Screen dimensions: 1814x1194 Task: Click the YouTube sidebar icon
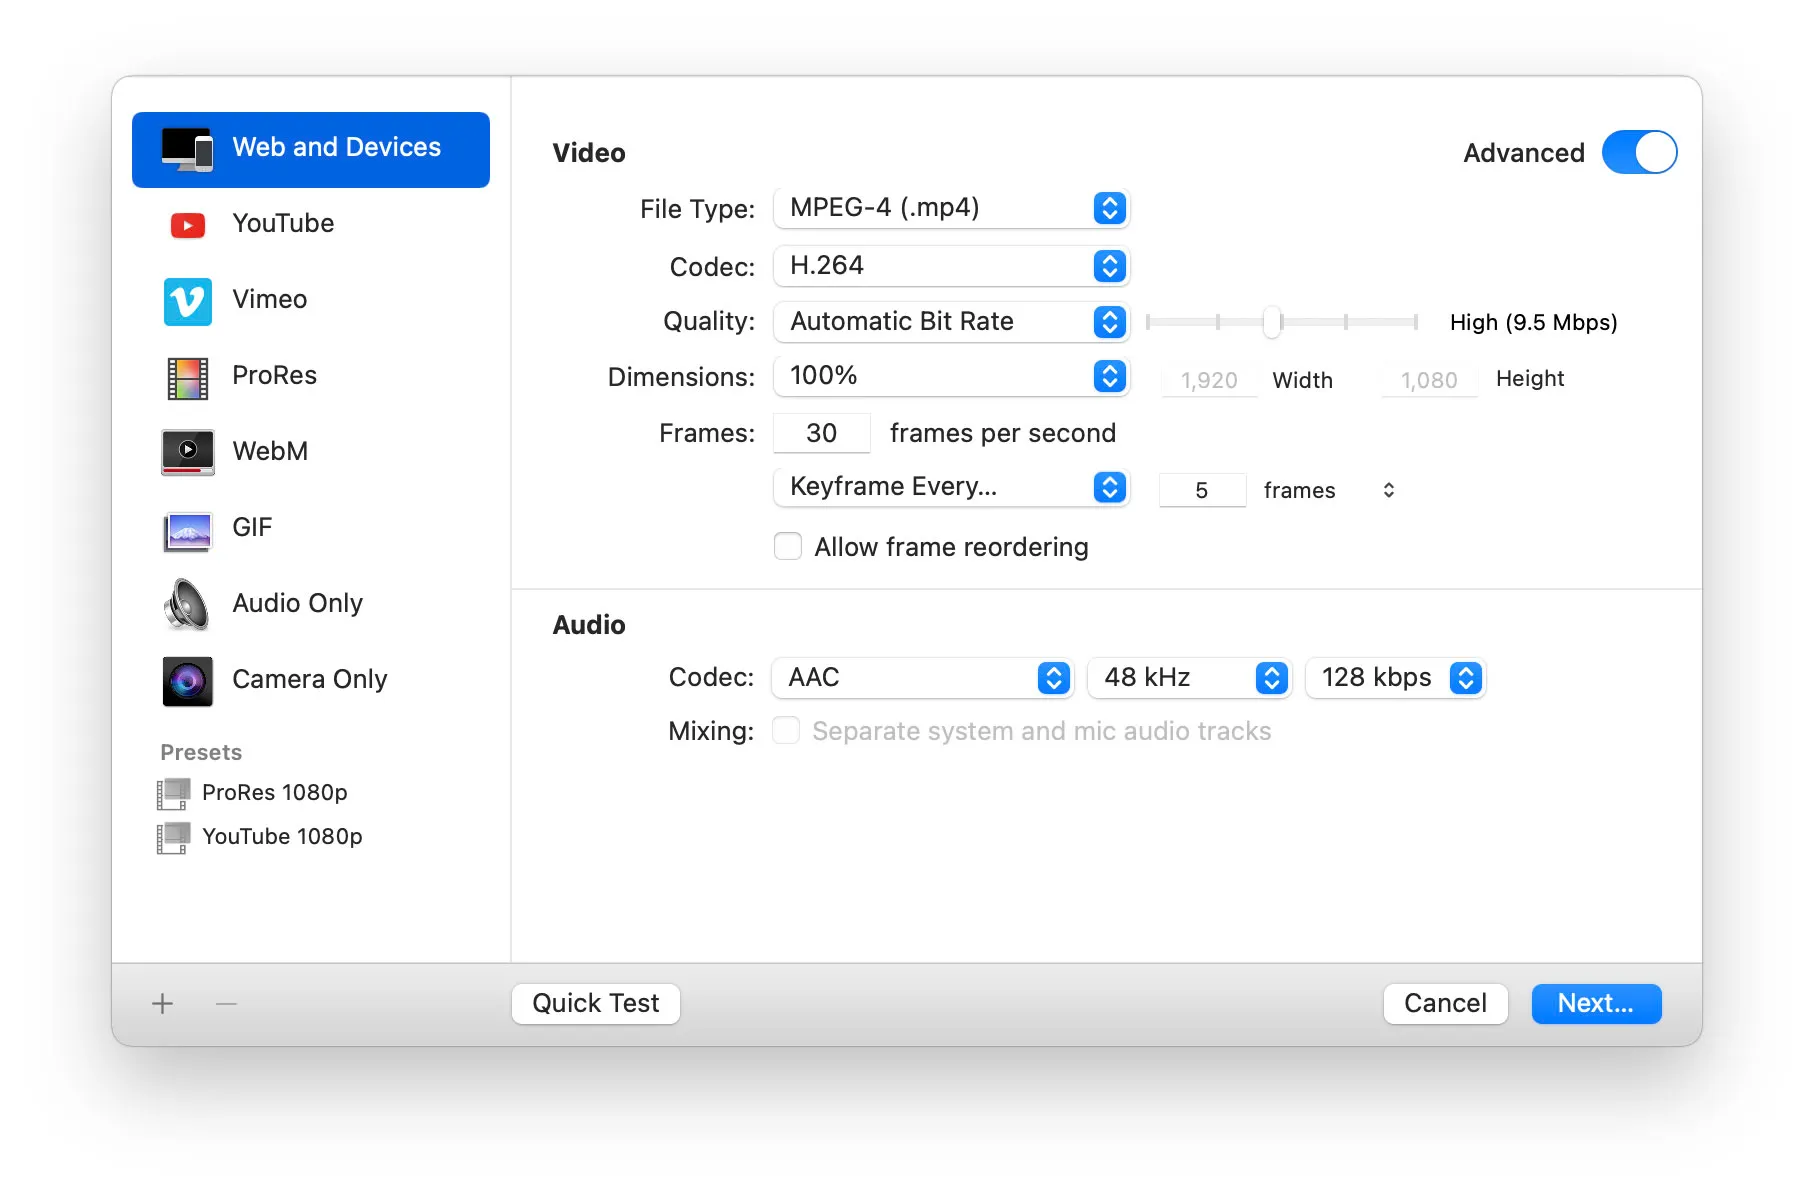[x=187, y=224]
